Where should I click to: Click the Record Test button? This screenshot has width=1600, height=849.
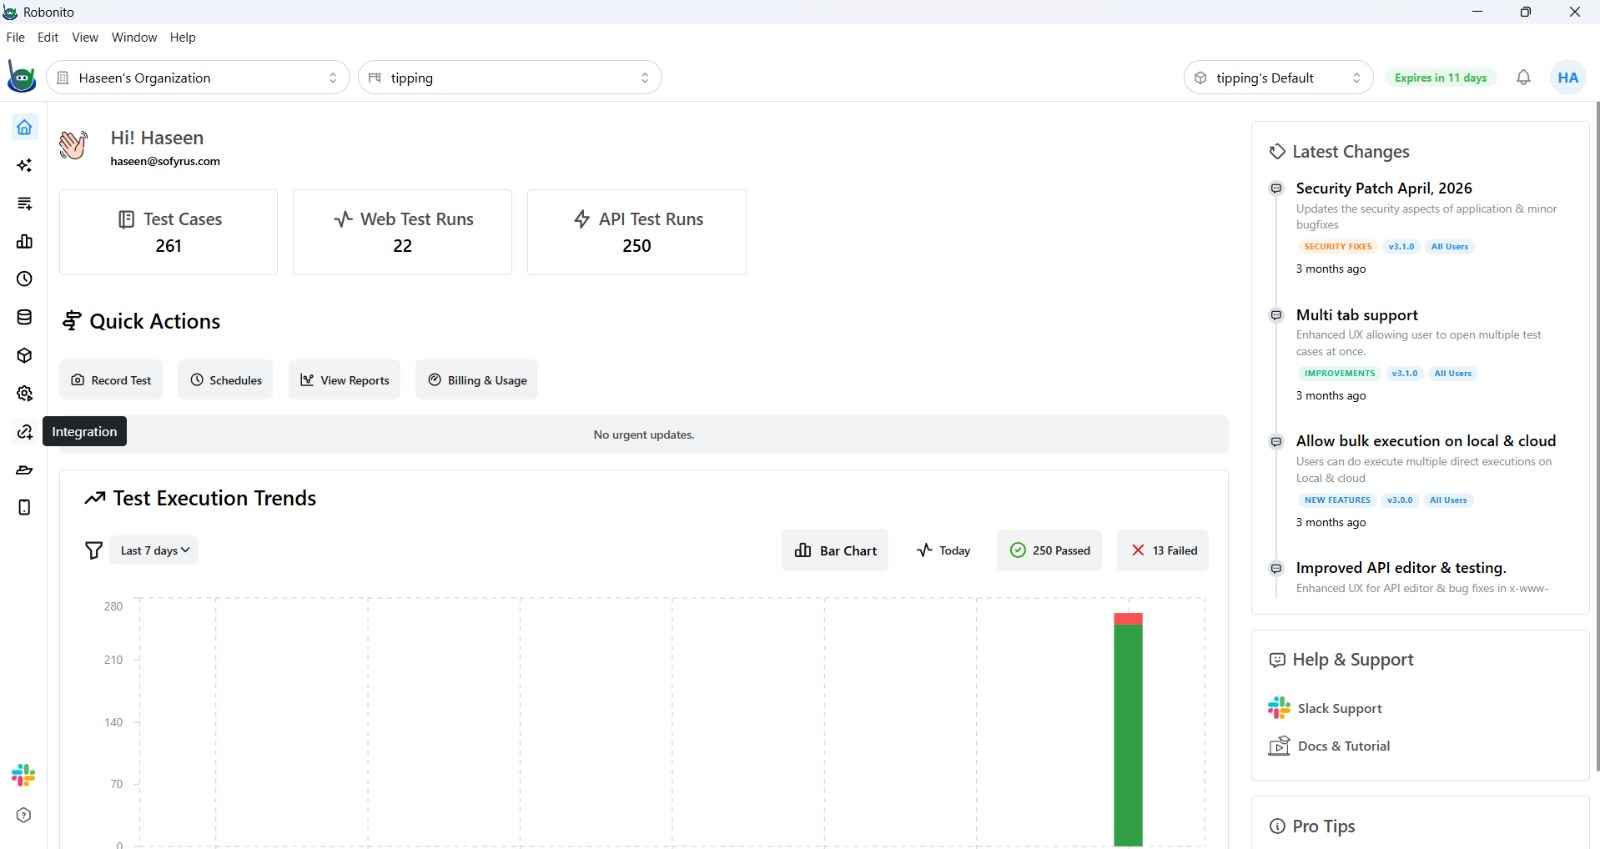111,380
